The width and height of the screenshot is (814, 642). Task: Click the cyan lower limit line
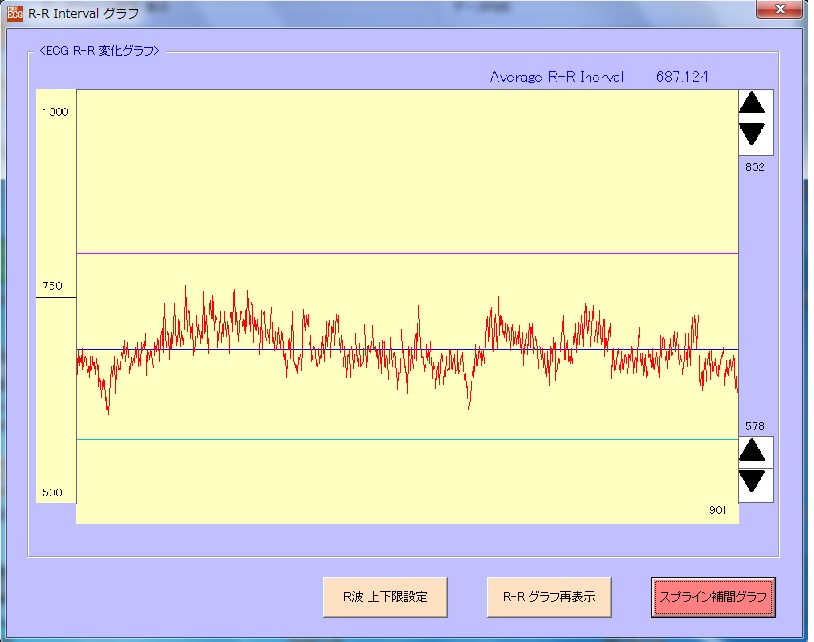pyautogui.click(x=400, y=439)
